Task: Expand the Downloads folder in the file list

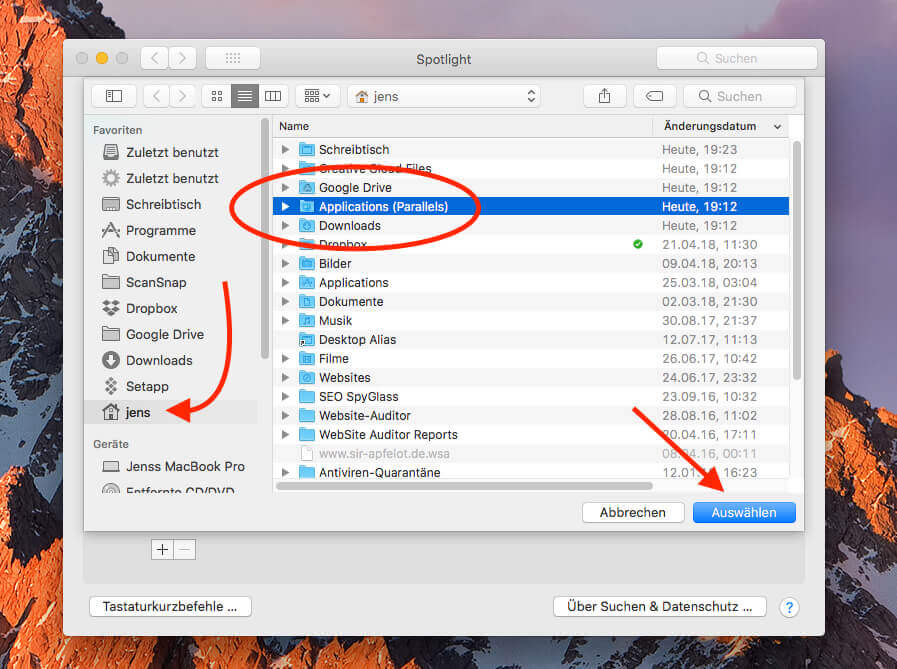Action: point(285,225)
